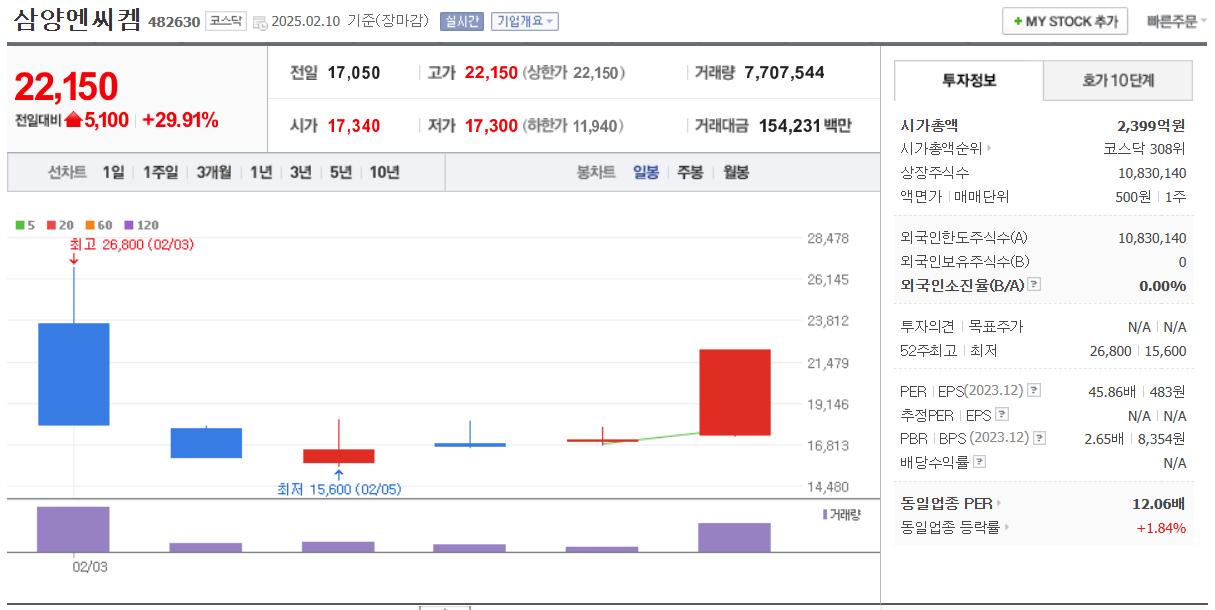
Task: Click the current price 22,150 headline
Action: (66, 87)
